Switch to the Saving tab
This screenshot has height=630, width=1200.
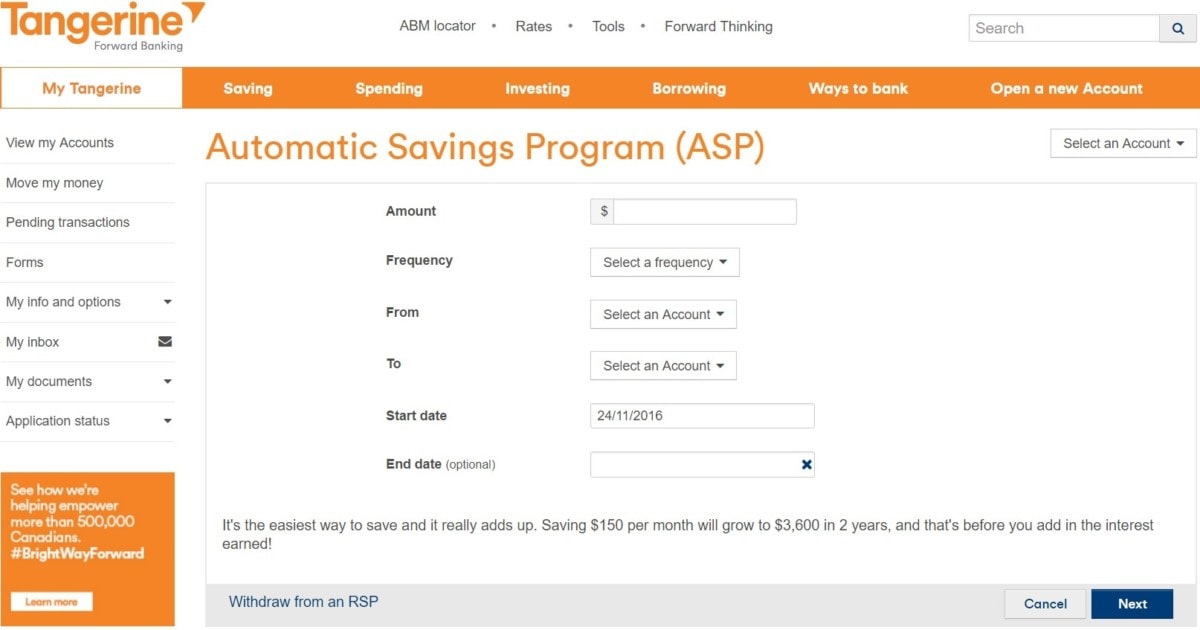(x=247, y=88)
